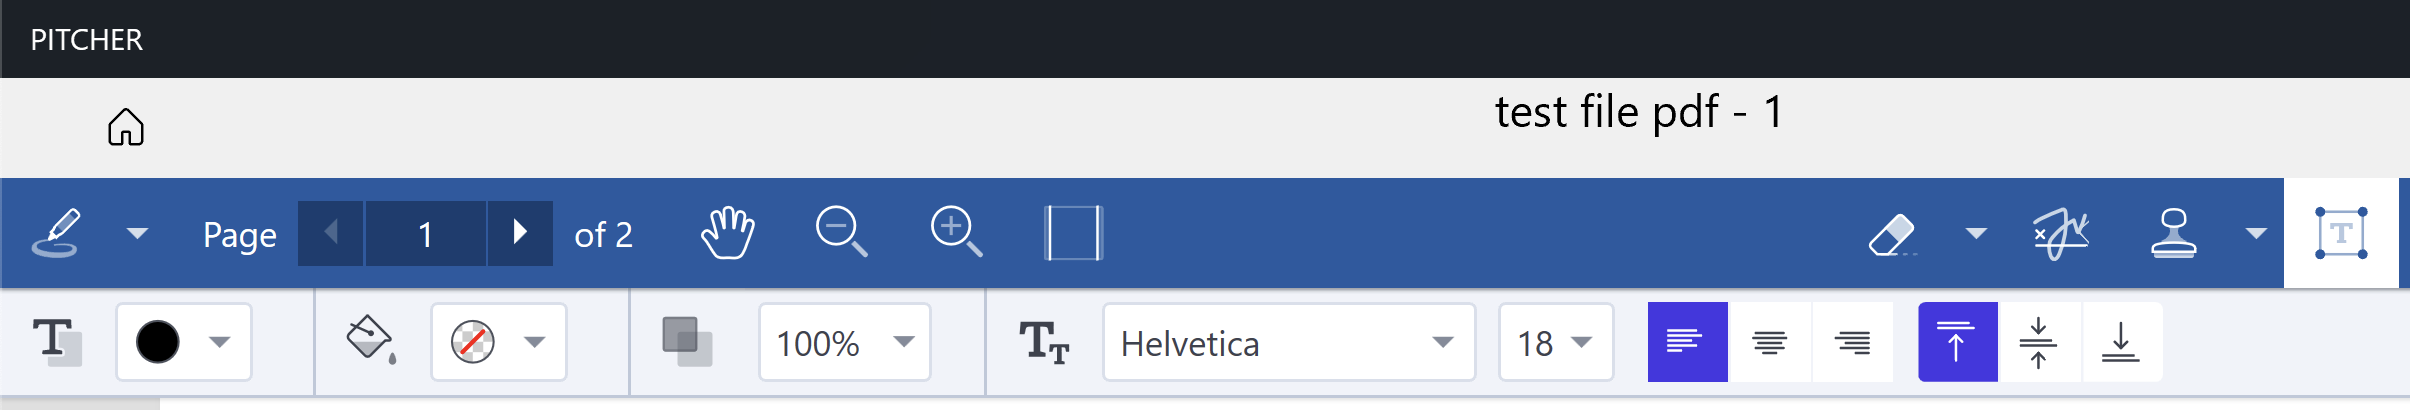Toggle center text alignment

(x=1770, y=342)
